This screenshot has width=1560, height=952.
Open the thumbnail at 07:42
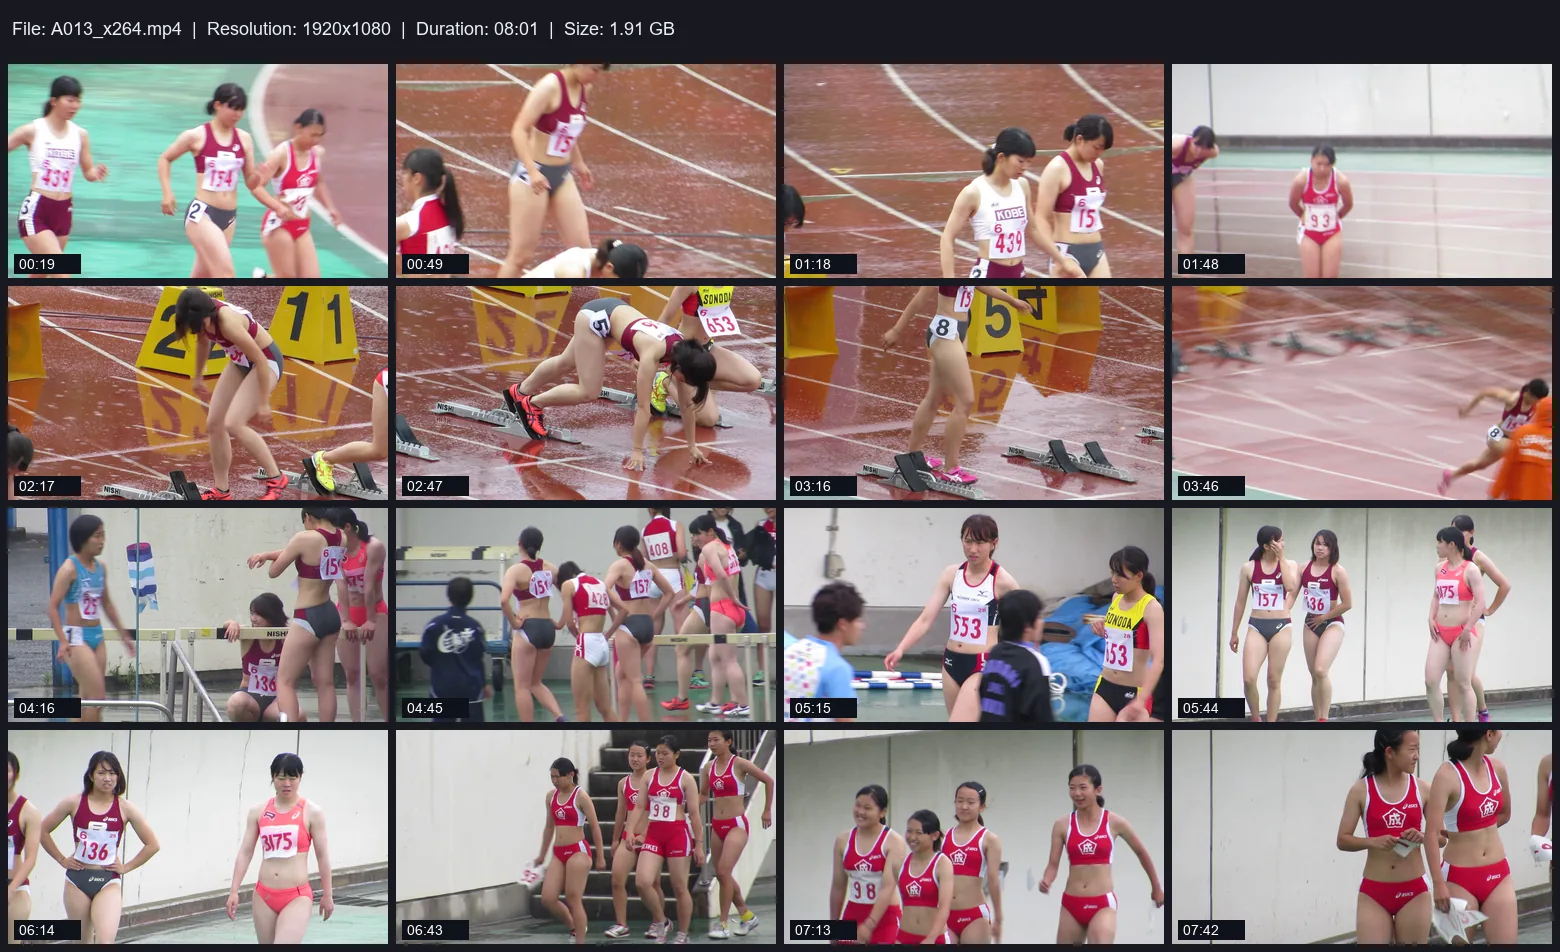1362,837
